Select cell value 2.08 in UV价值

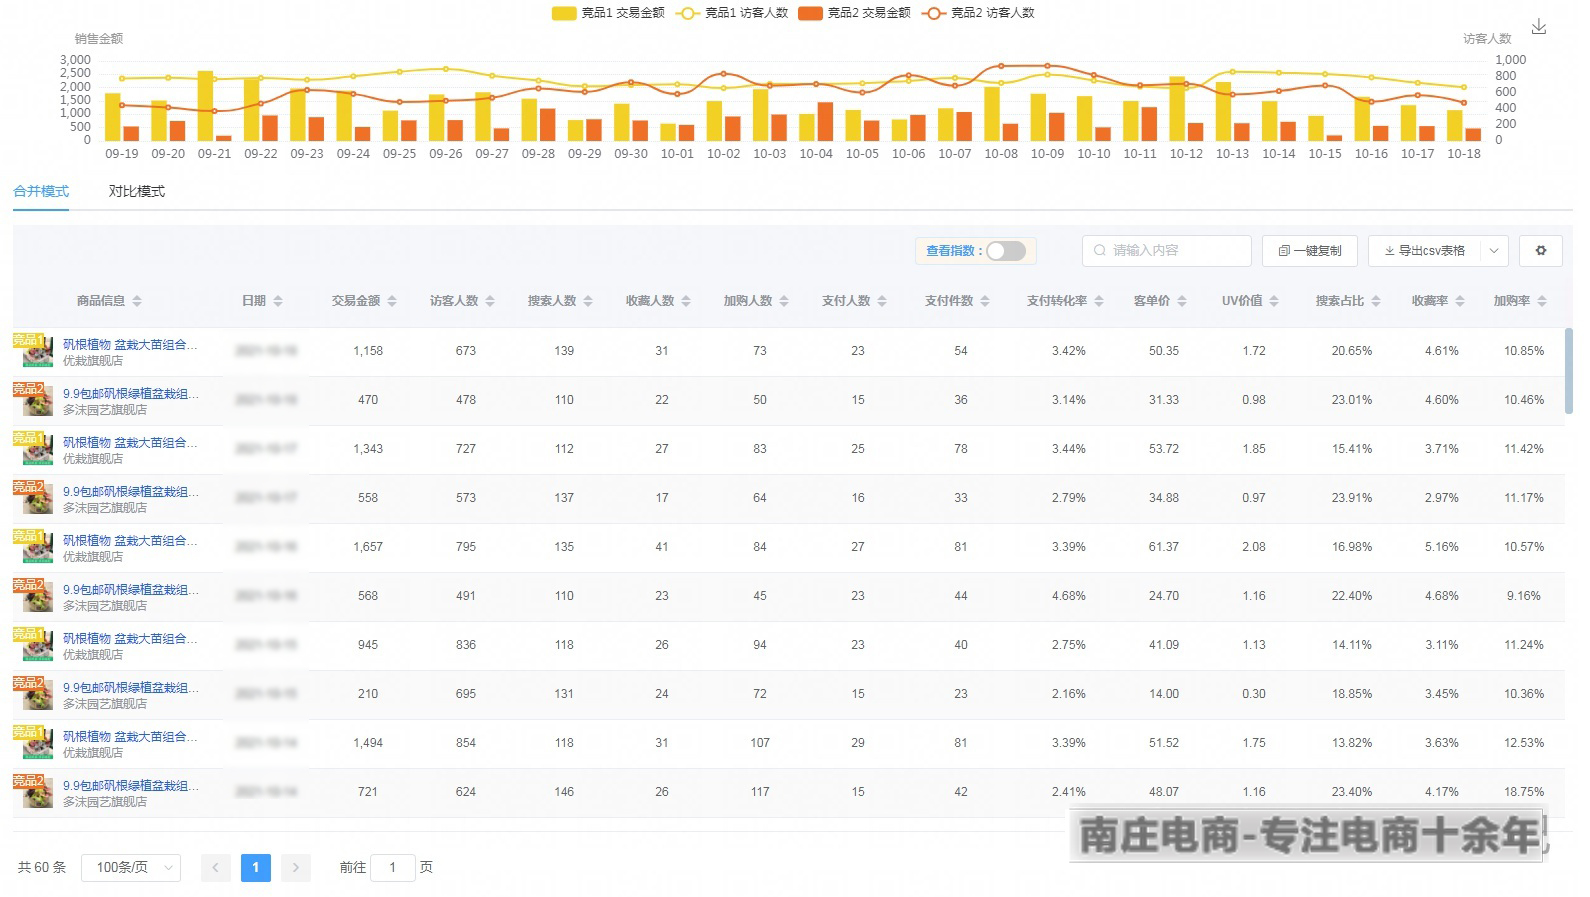[x=1254, y=547]
